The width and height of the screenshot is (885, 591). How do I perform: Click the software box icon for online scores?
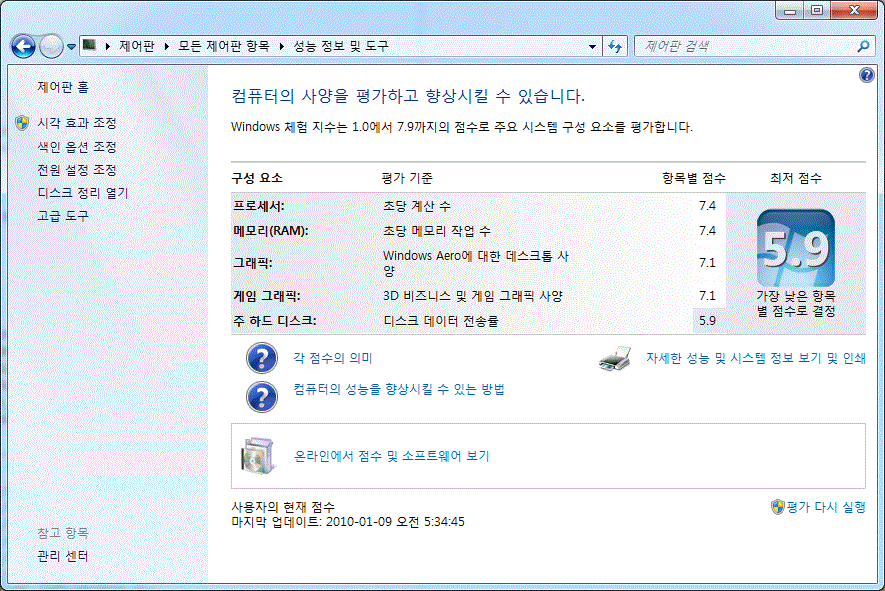click(257, 456)
